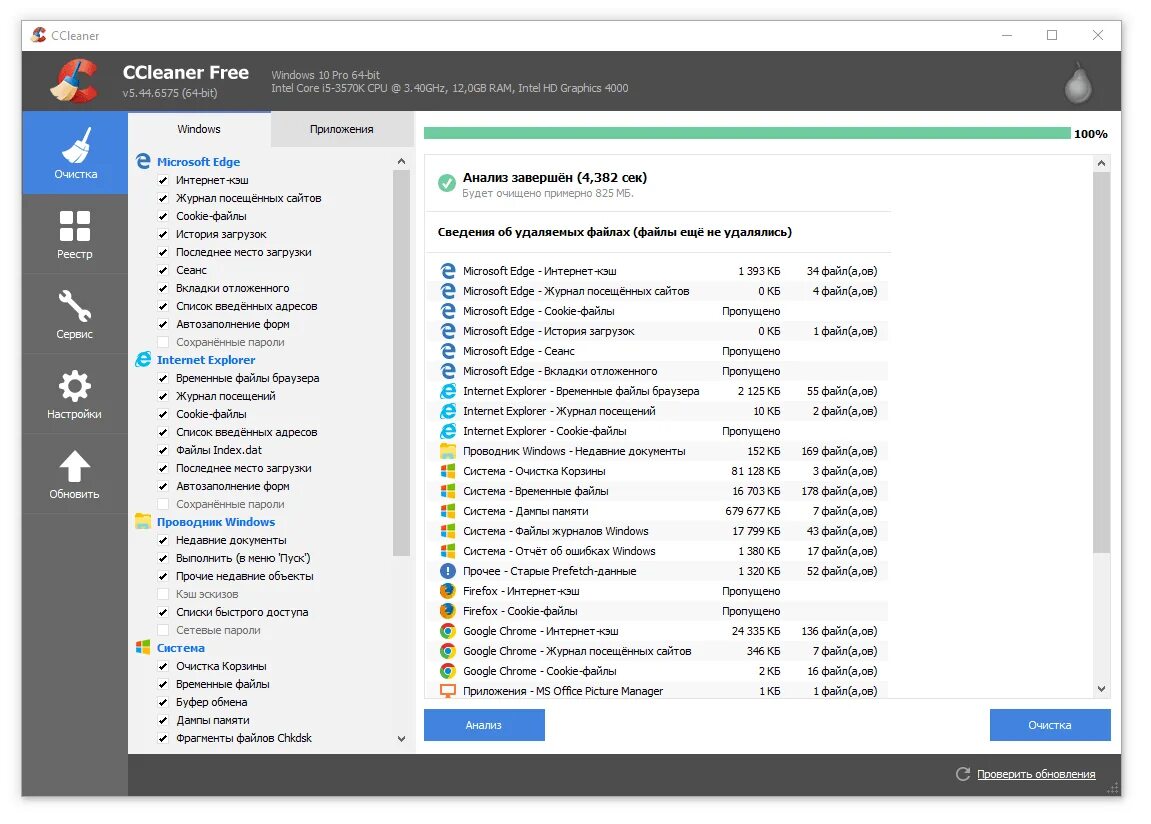Viewport: 1151px width, 824px height.
Task: Click the Microsoft Edge group icon in tree
Action: [143, 161]
